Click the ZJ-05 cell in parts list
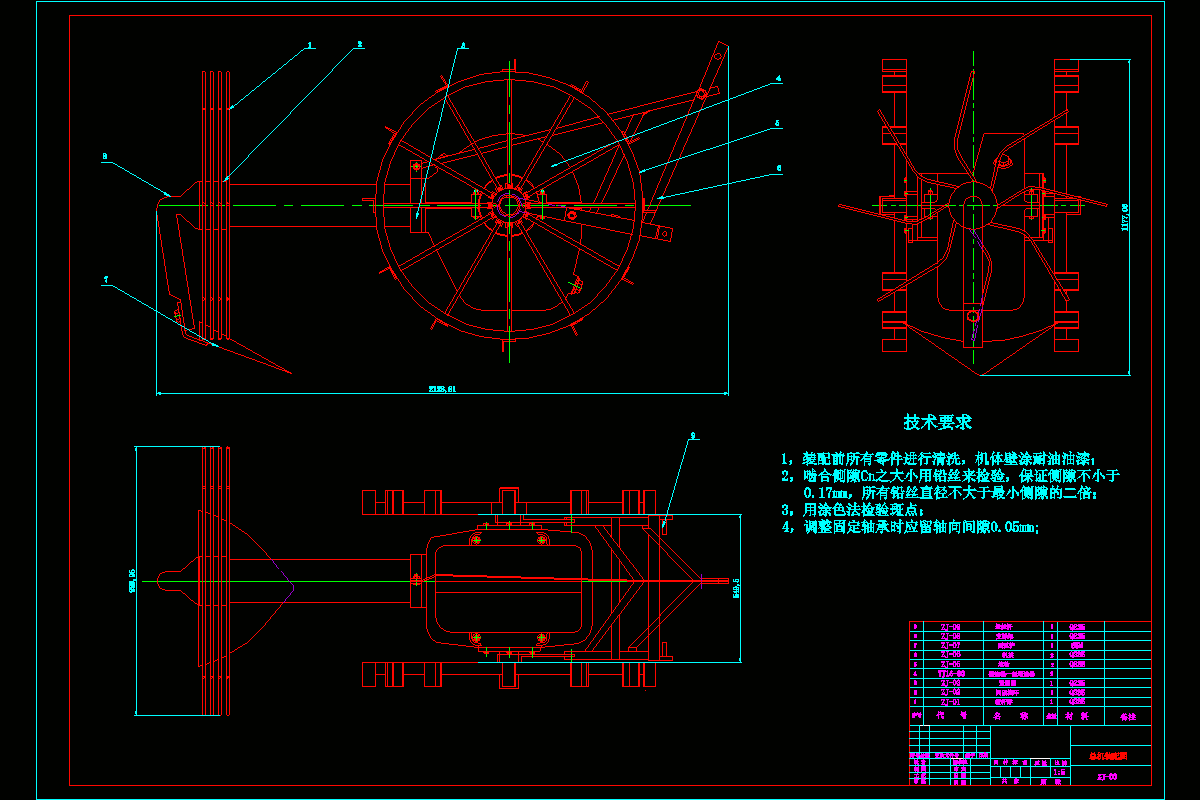 tap(951, 664)
